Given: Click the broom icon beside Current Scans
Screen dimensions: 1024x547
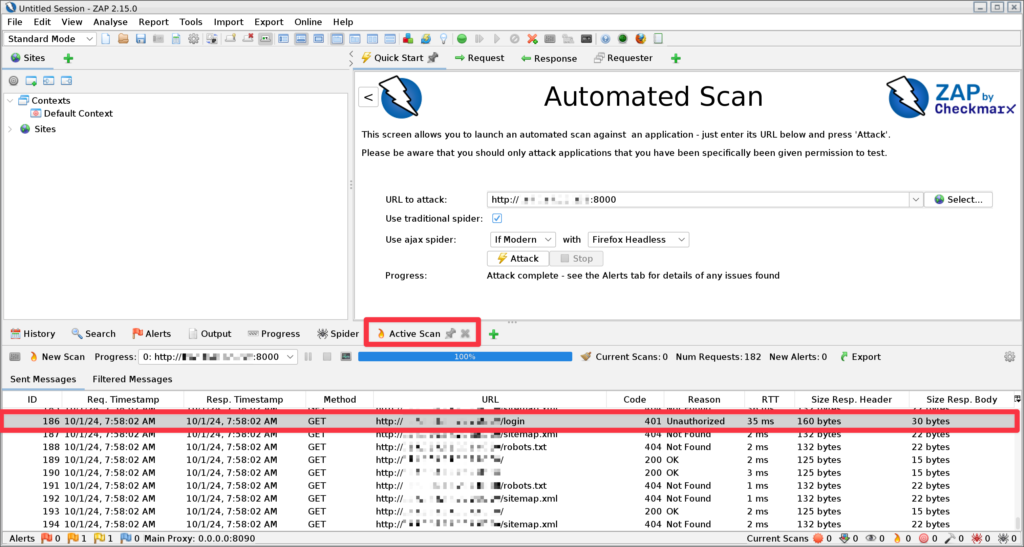Looking at the screenshot, I should pos(586,357).
